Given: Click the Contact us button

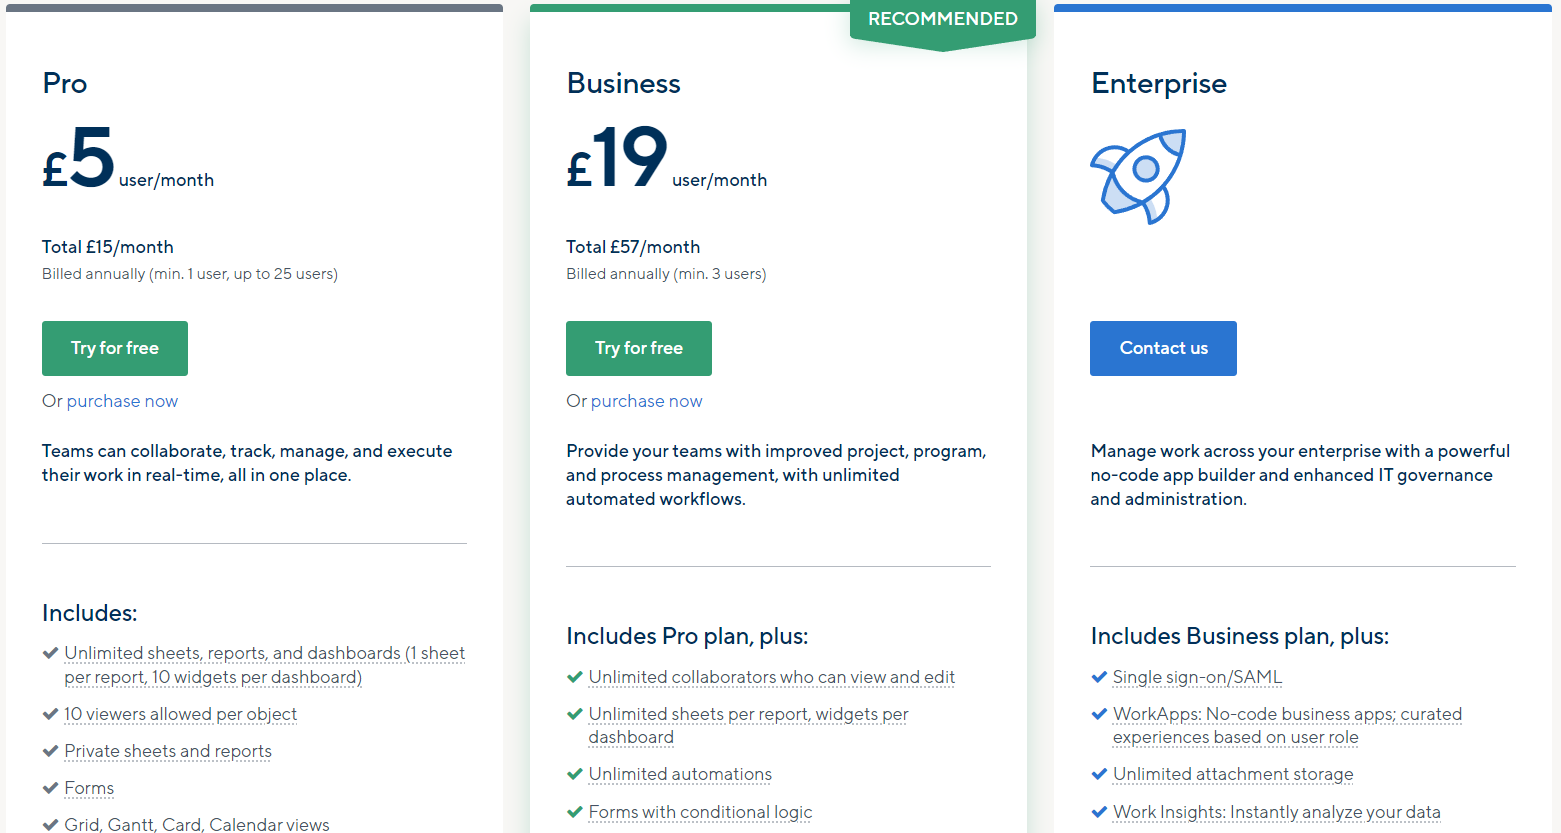Looking at the screenshot, I should pos(1163,348).
